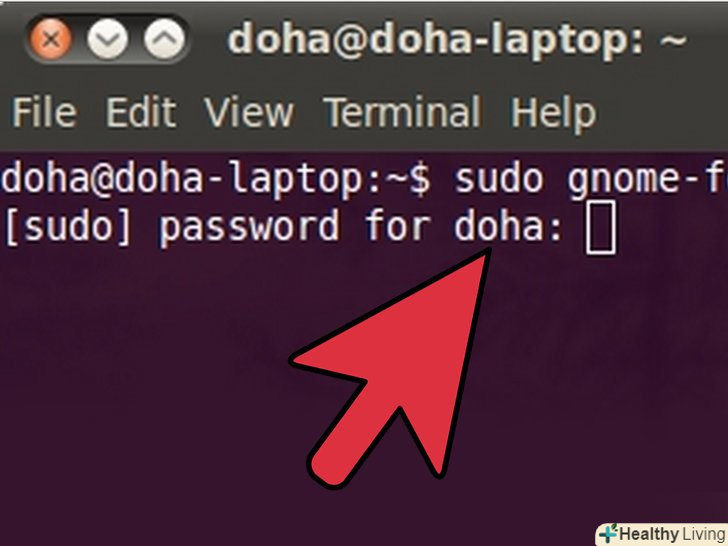
Task: Open the View menu
Action: (x=249, y=112)
